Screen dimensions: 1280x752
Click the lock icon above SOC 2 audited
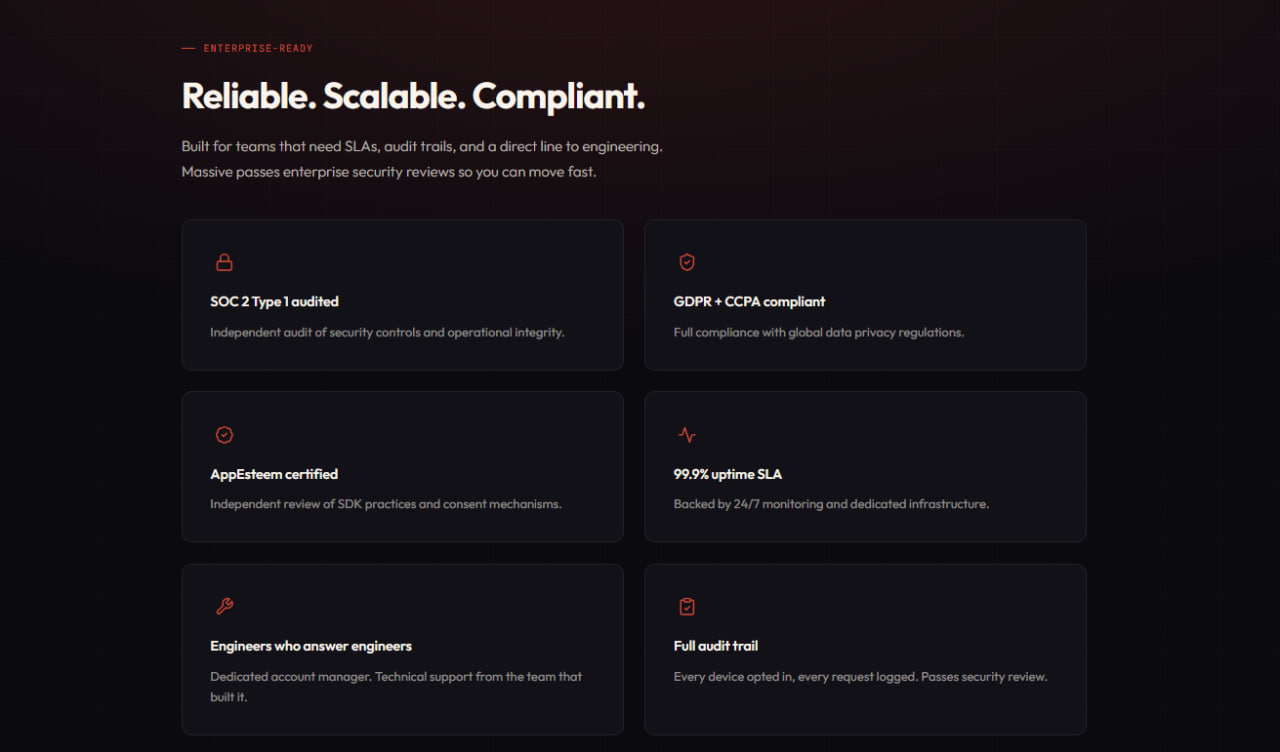224,263
